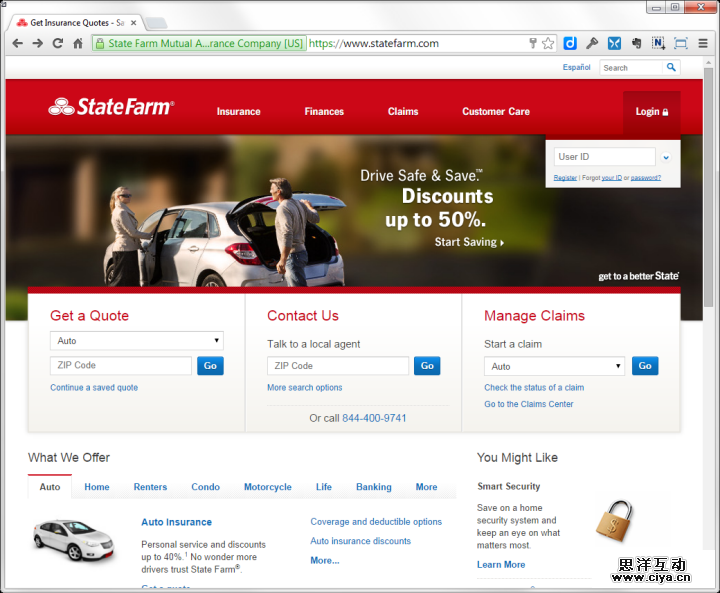Open a new browser tab

click(156, 23)
